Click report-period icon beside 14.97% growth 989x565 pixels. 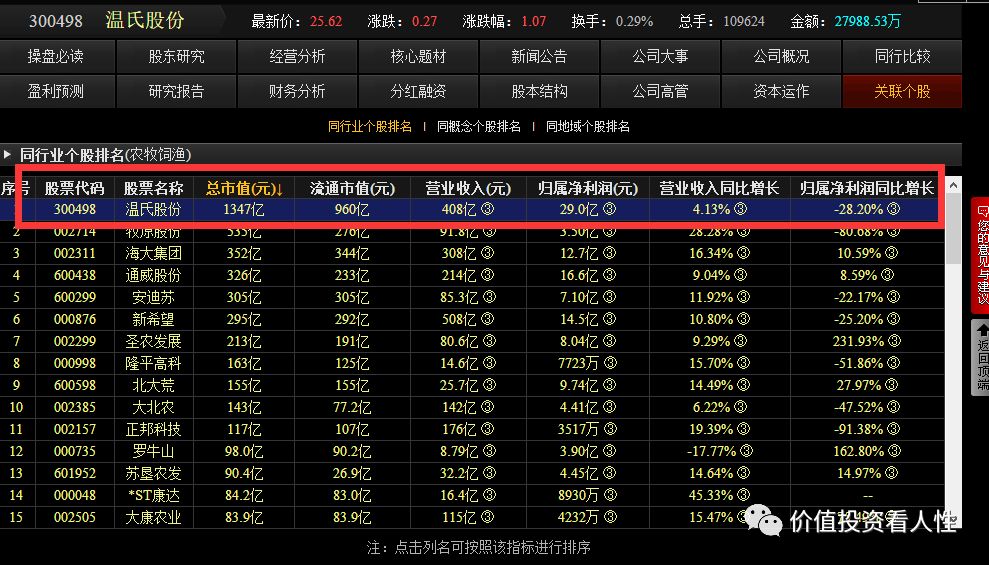click(x=891, y=474)
